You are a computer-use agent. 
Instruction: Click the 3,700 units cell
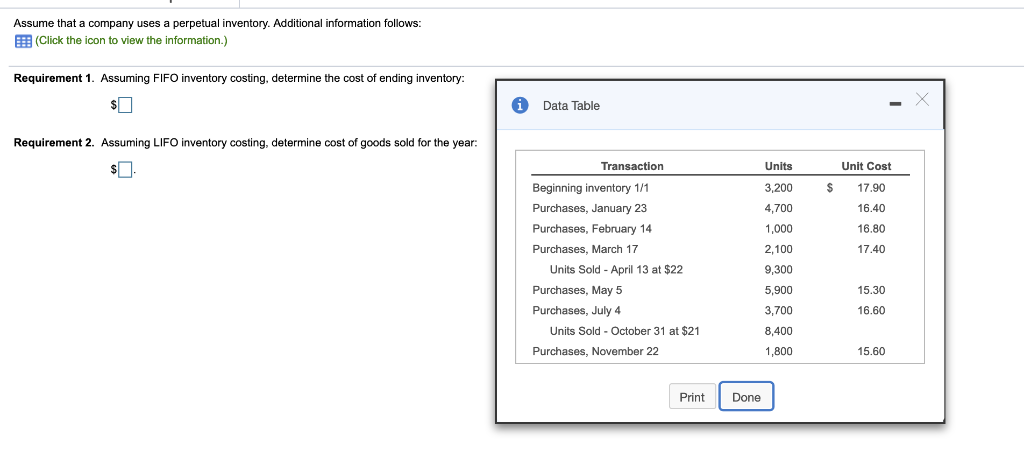(778, 310)
